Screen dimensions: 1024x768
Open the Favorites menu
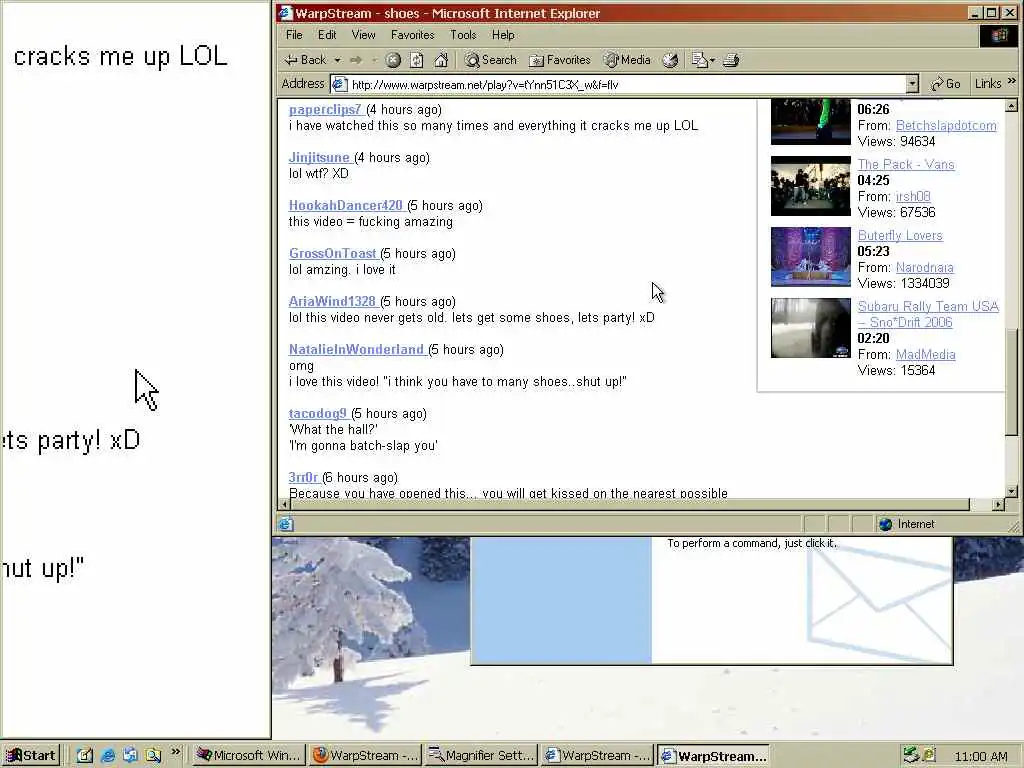click(x=412, y=35)
